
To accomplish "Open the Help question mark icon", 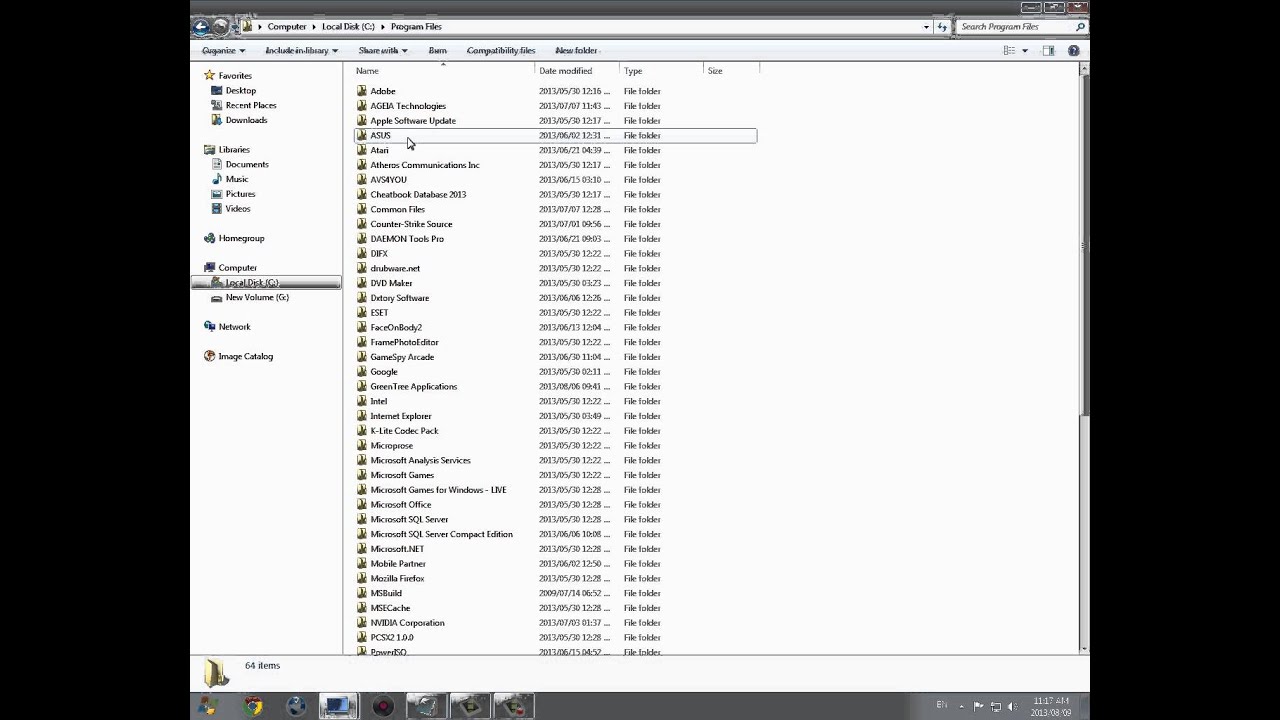I will [1074, 50].
